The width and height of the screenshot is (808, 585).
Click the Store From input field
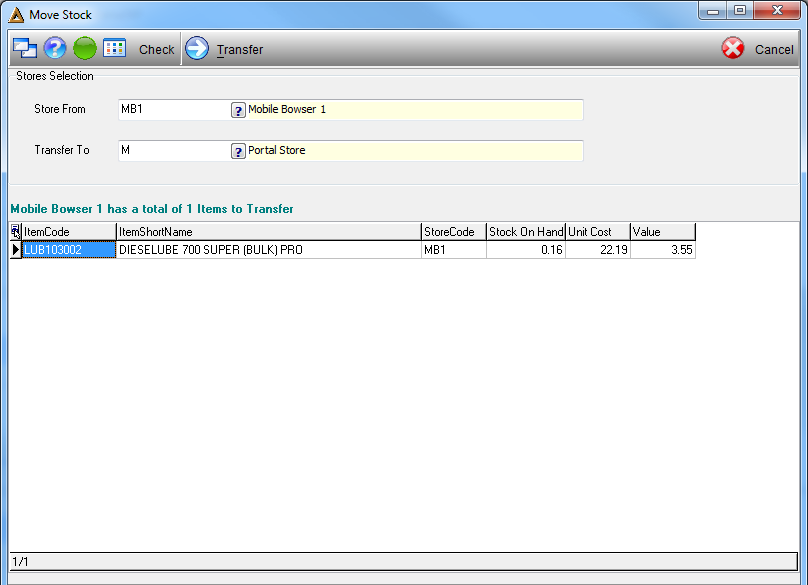point(174,110)
